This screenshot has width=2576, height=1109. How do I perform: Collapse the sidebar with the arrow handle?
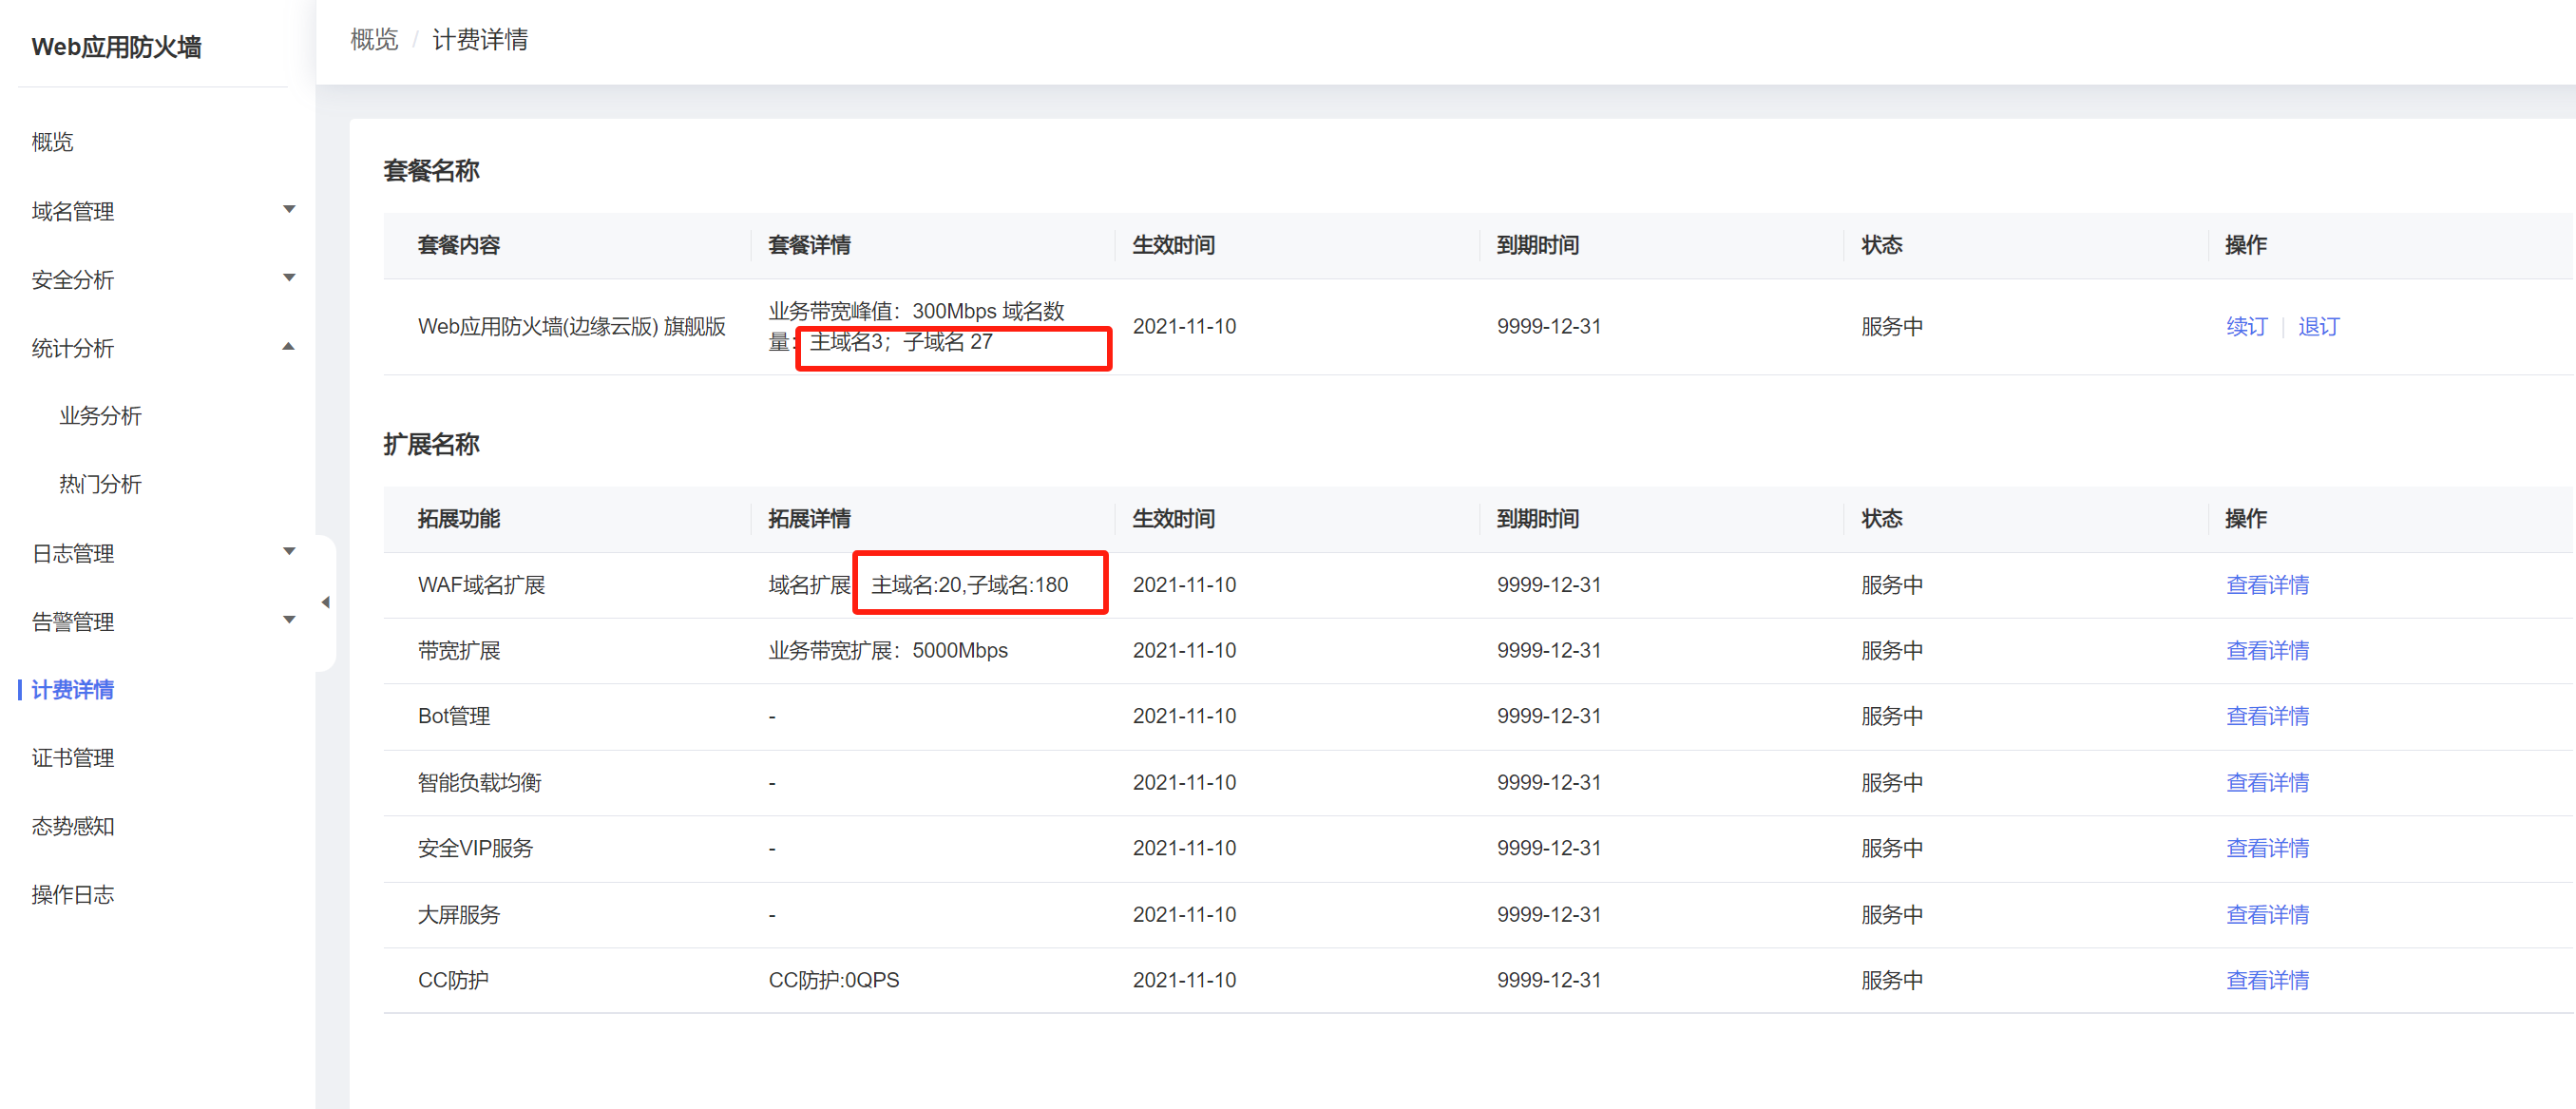[325, 602]
